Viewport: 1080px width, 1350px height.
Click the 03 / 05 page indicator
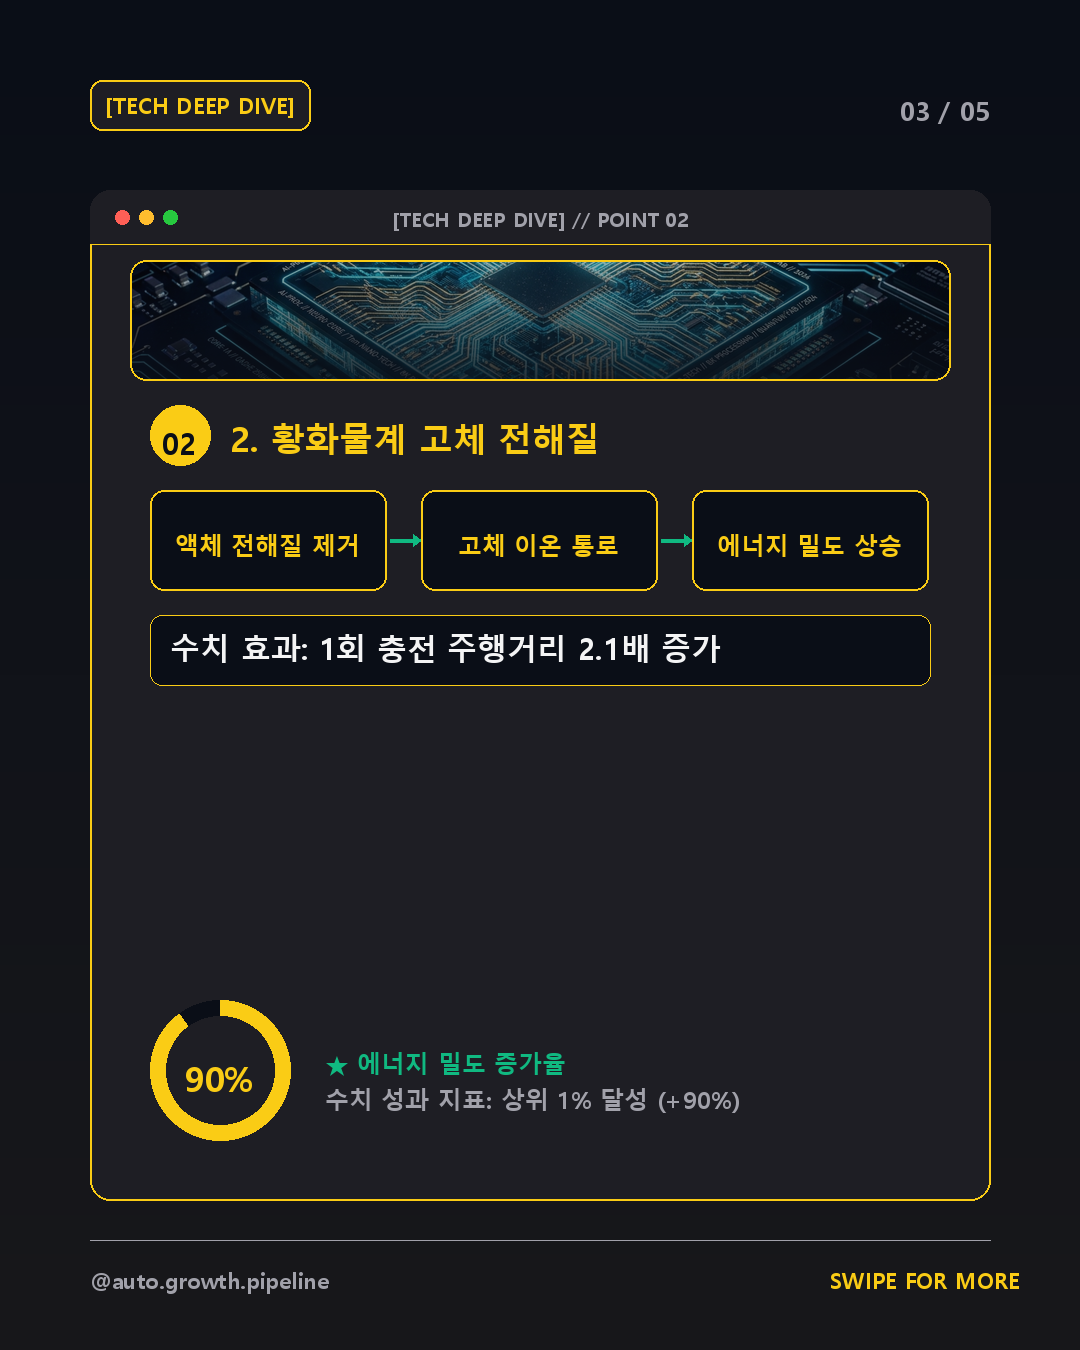click(x=945, y=112)
